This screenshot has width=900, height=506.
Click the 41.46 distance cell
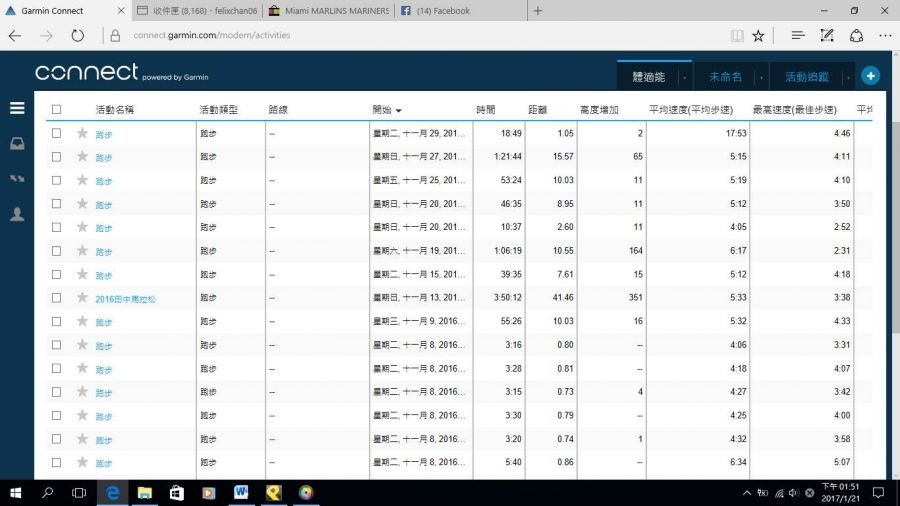click(x=561, y=297)
